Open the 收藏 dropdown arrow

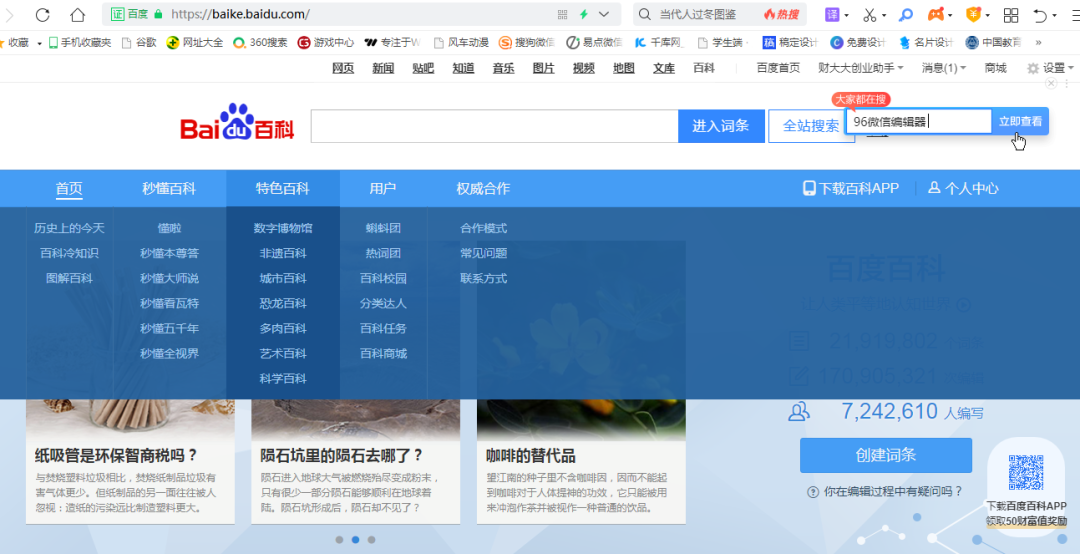[39, 43]
